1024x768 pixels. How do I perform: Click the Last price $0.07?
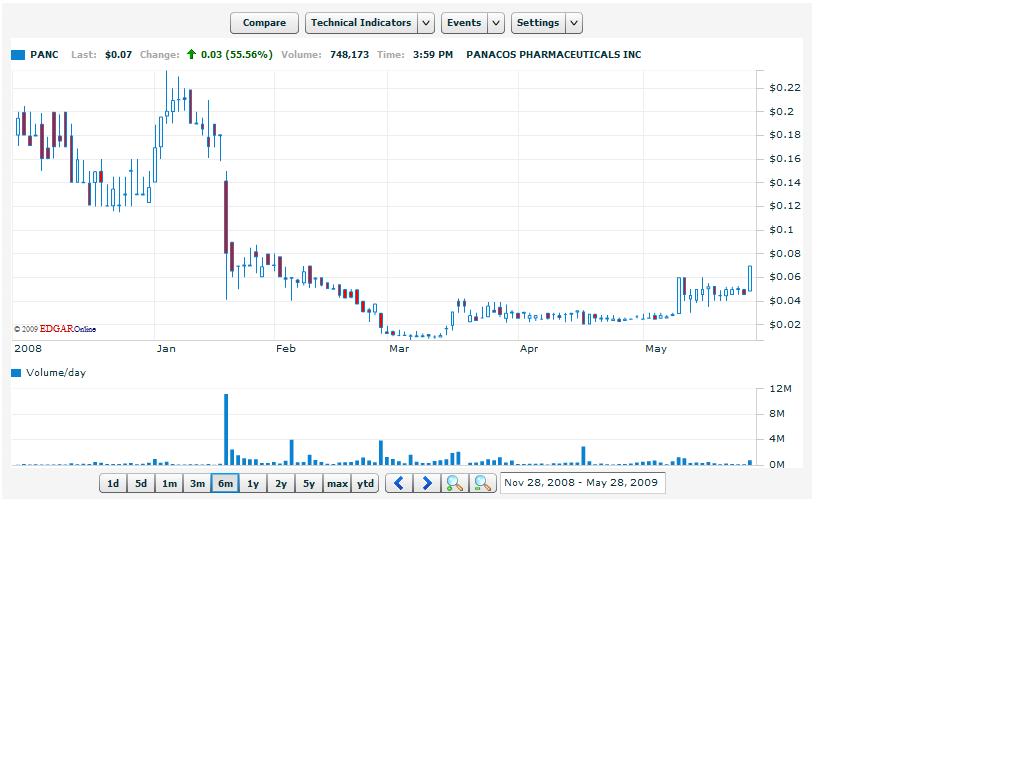[118, 55]
